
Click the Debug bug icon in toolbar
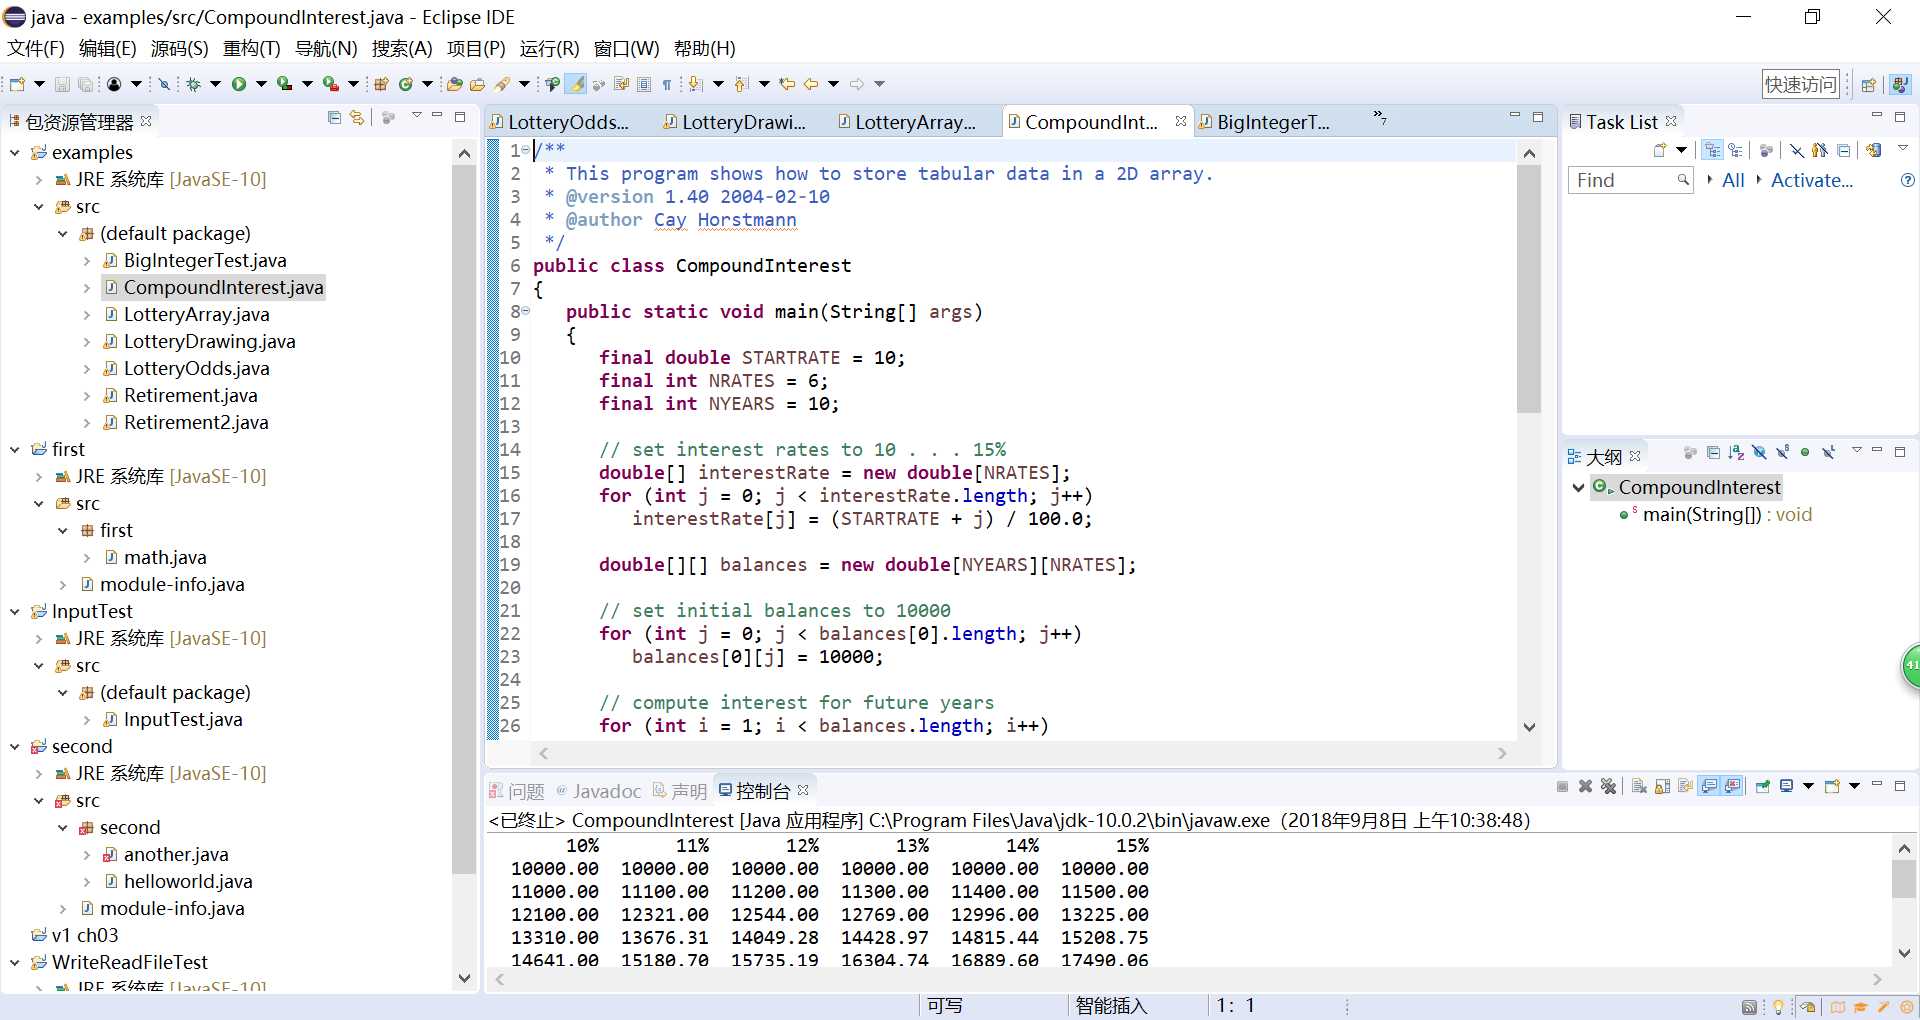193,84
